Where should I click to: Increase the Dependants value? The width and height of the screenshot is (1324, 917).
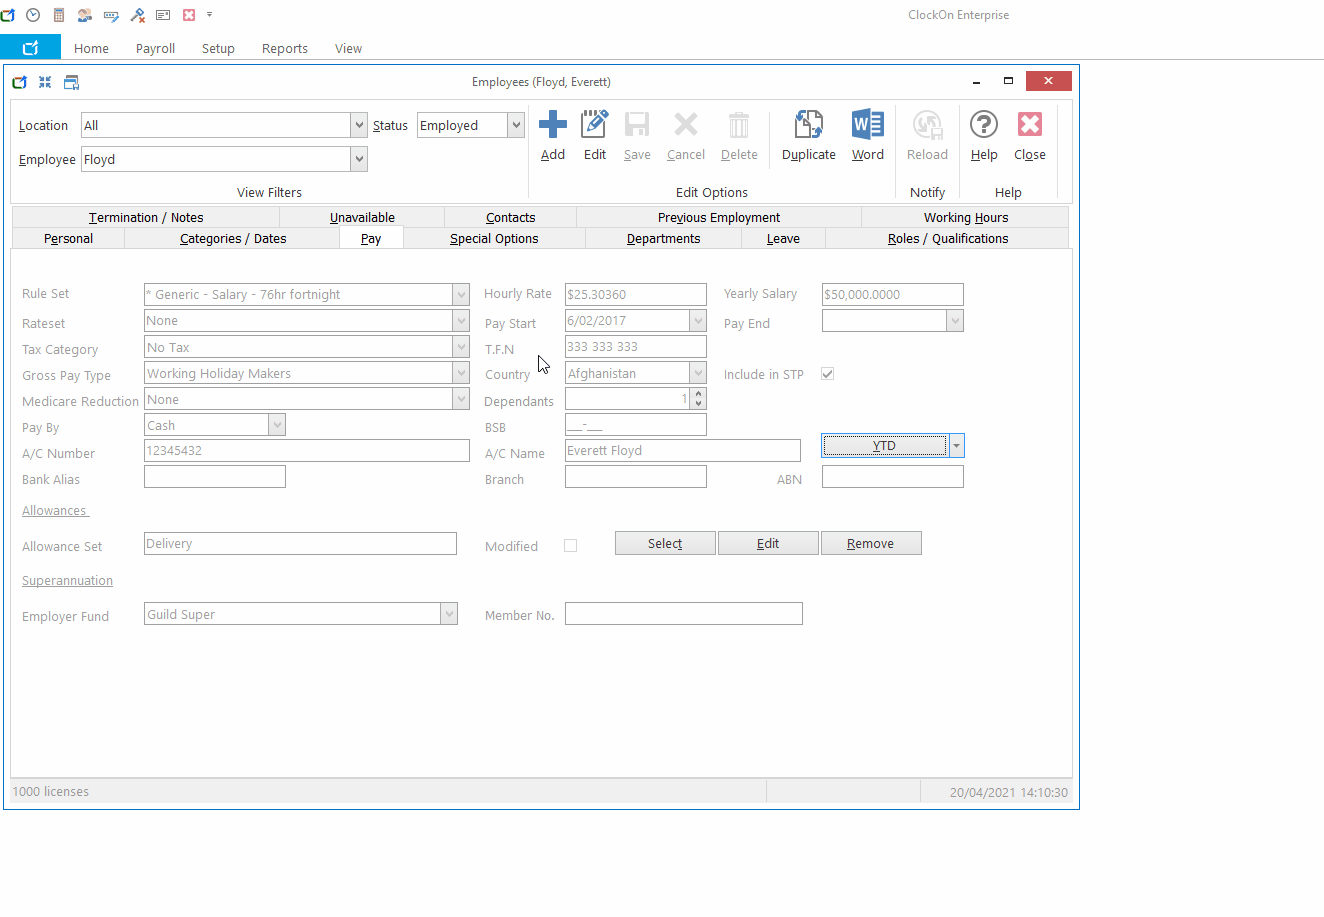coord(698,393)
